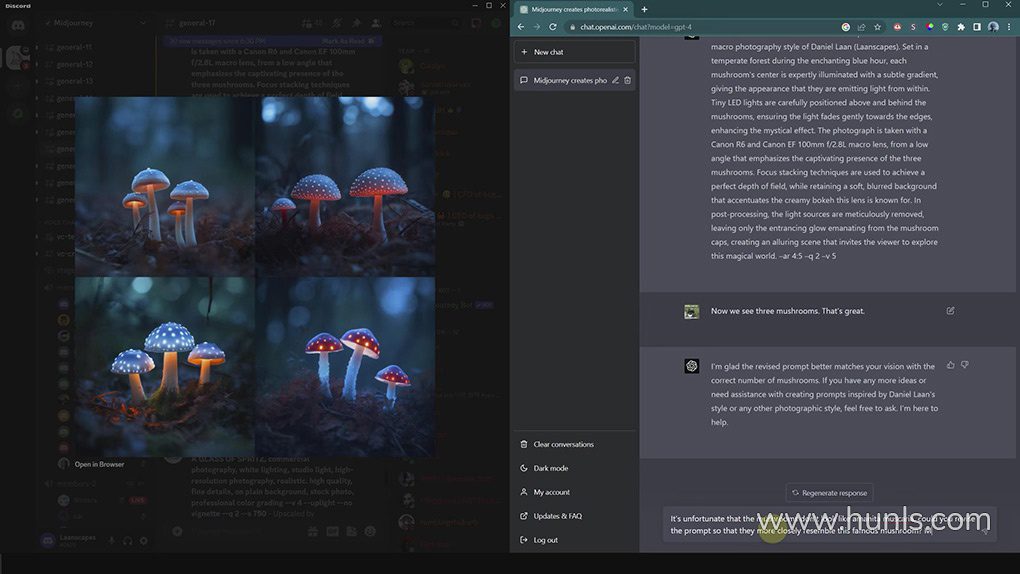Click the mushroom image grid in Discord
Viewport: 1020px width, 574px height.
tap(255, 277)
